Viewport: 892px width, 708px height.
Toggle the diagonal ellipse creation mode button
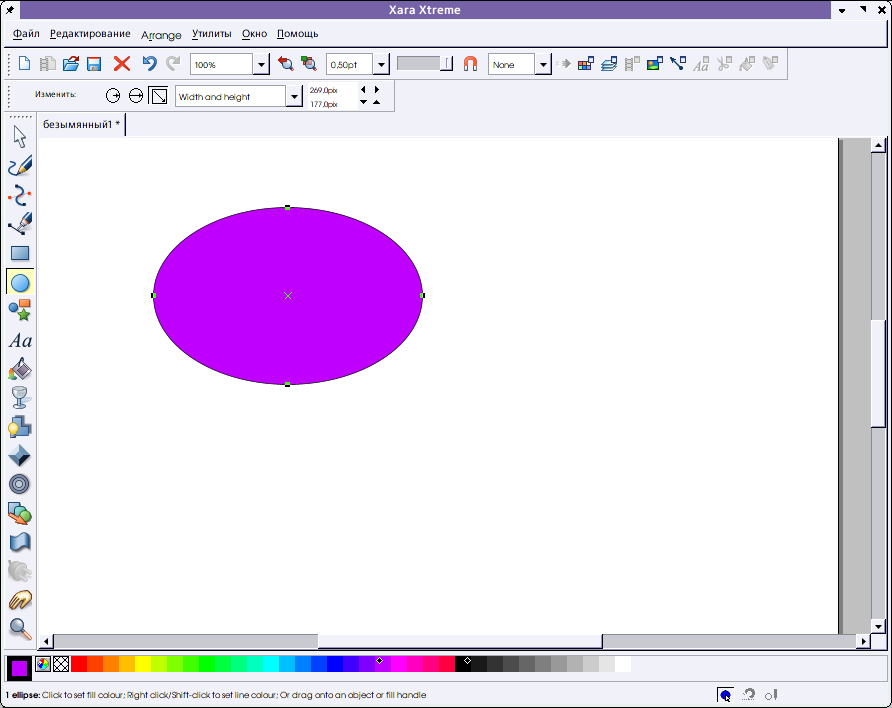click(158, 96)
